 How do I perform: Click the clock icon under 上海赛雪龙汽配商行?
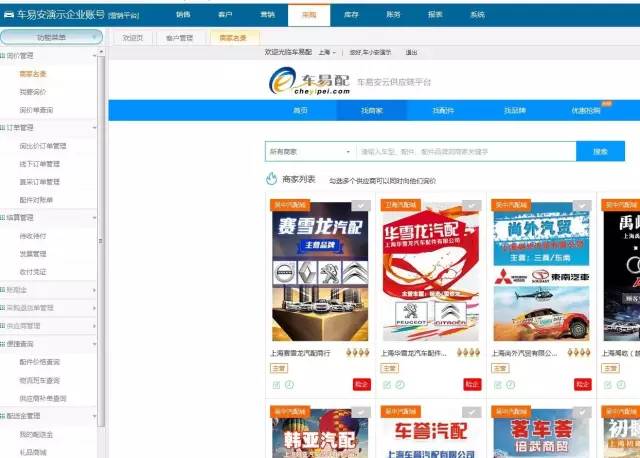click(x=289, y=385)
